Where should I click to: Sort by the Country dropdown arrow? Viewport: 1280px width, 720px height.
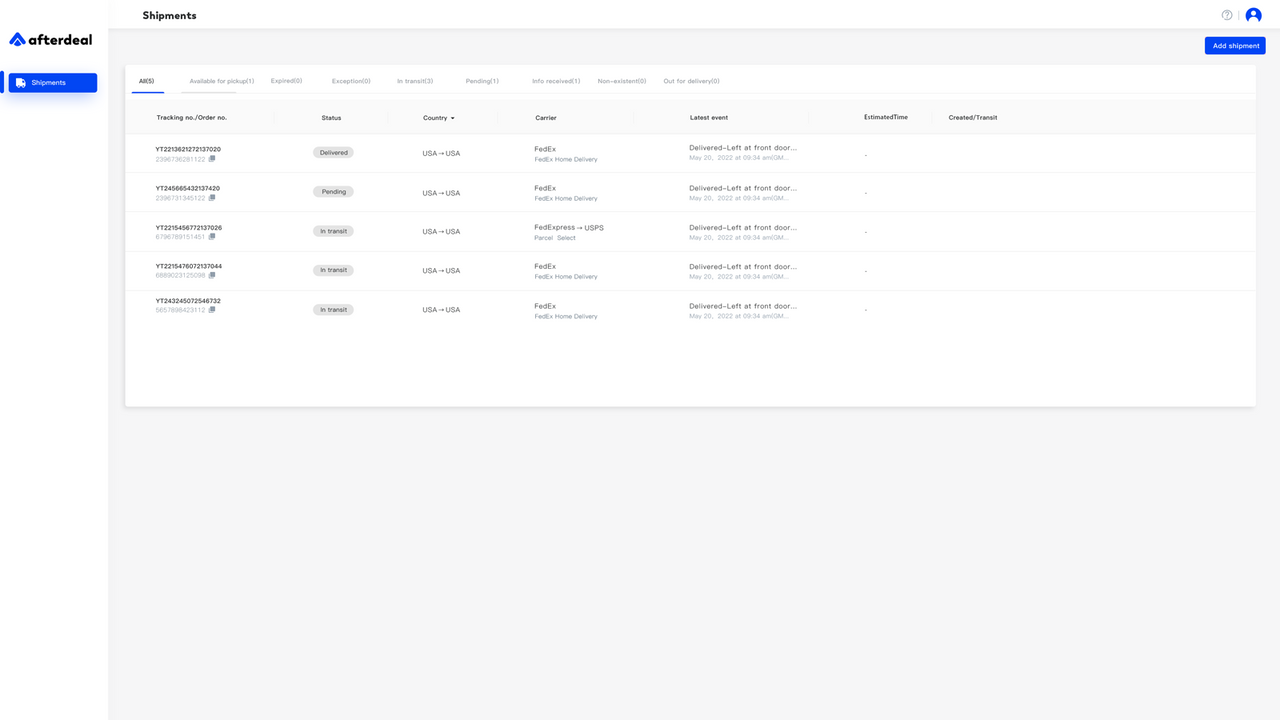pyautogui.click(x=452, y=118)
